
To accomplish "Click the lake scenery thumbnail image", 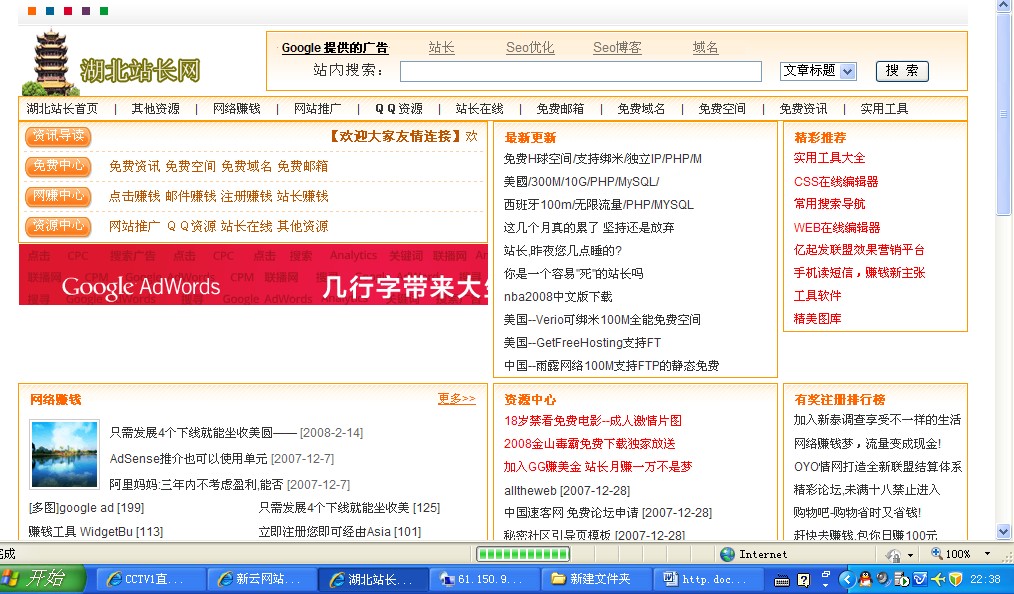I will (65, 454).
